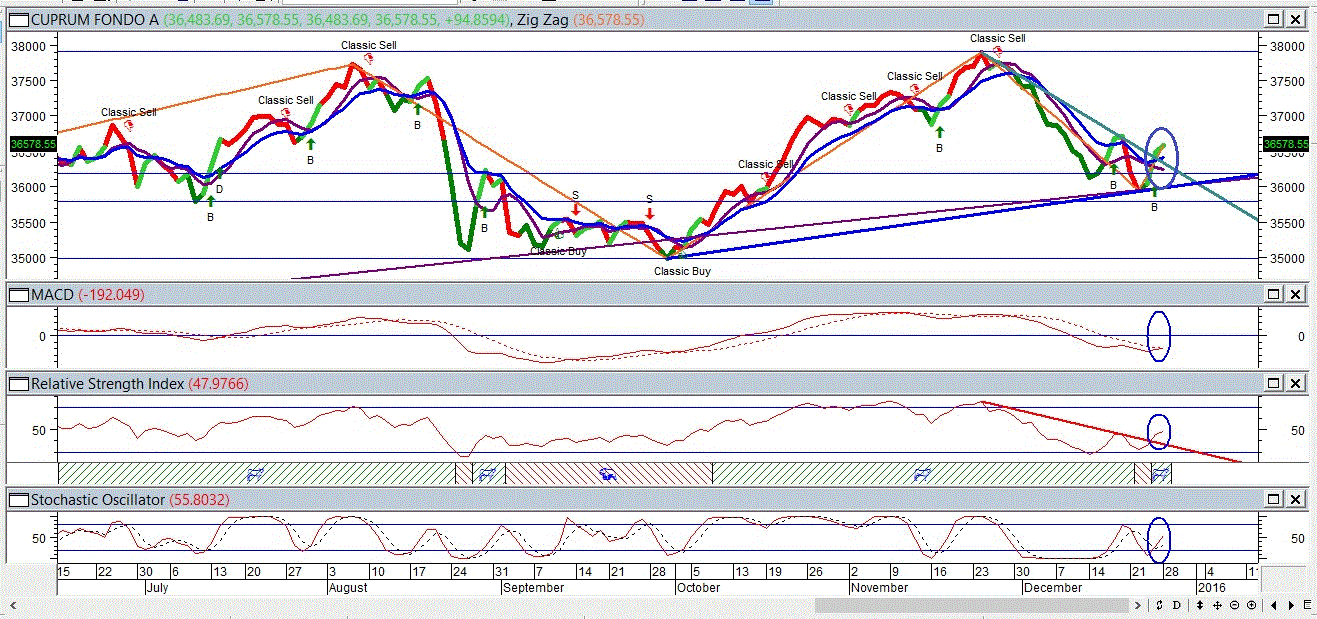Click window icon beside MACD title
The image size is (1317, 619).
(18, 294)
